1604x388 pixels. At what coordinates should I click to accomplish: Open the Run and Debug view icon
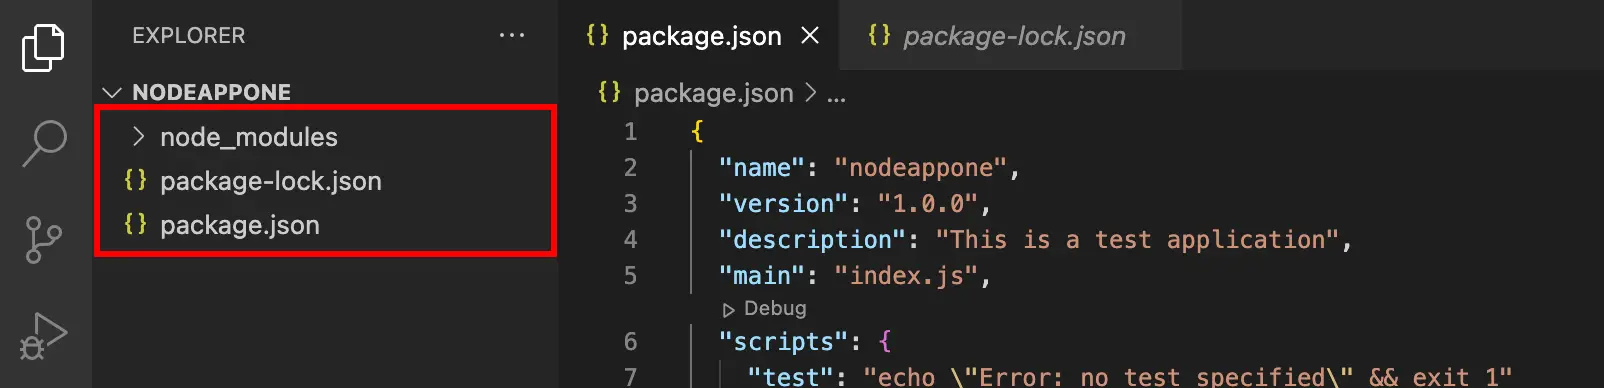click(x=43, y=336)
